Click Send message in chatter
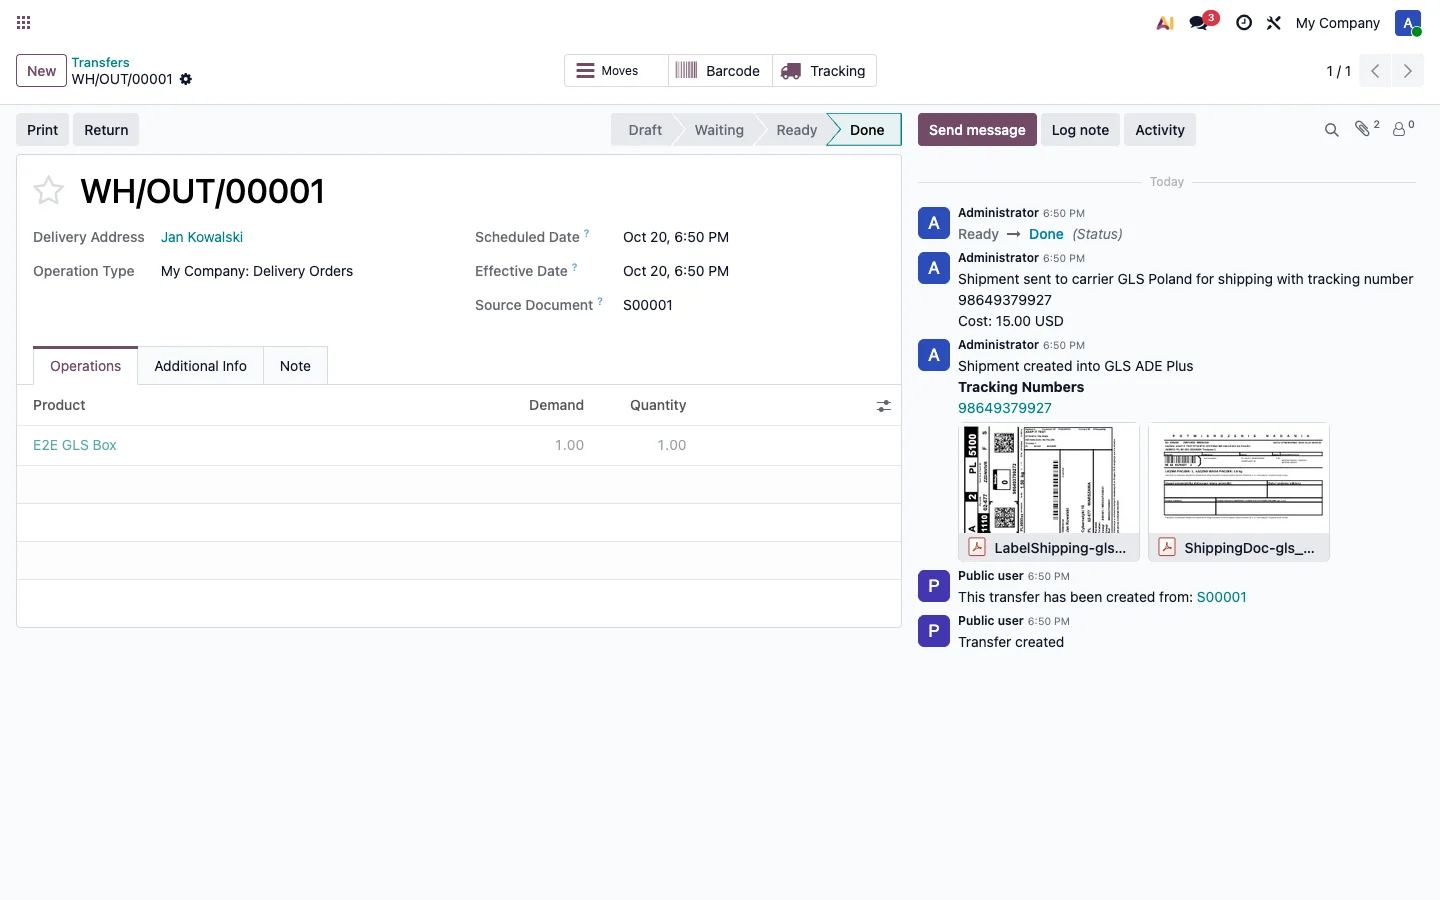Viewport: 1440px width, 900px height. (977, 130)
